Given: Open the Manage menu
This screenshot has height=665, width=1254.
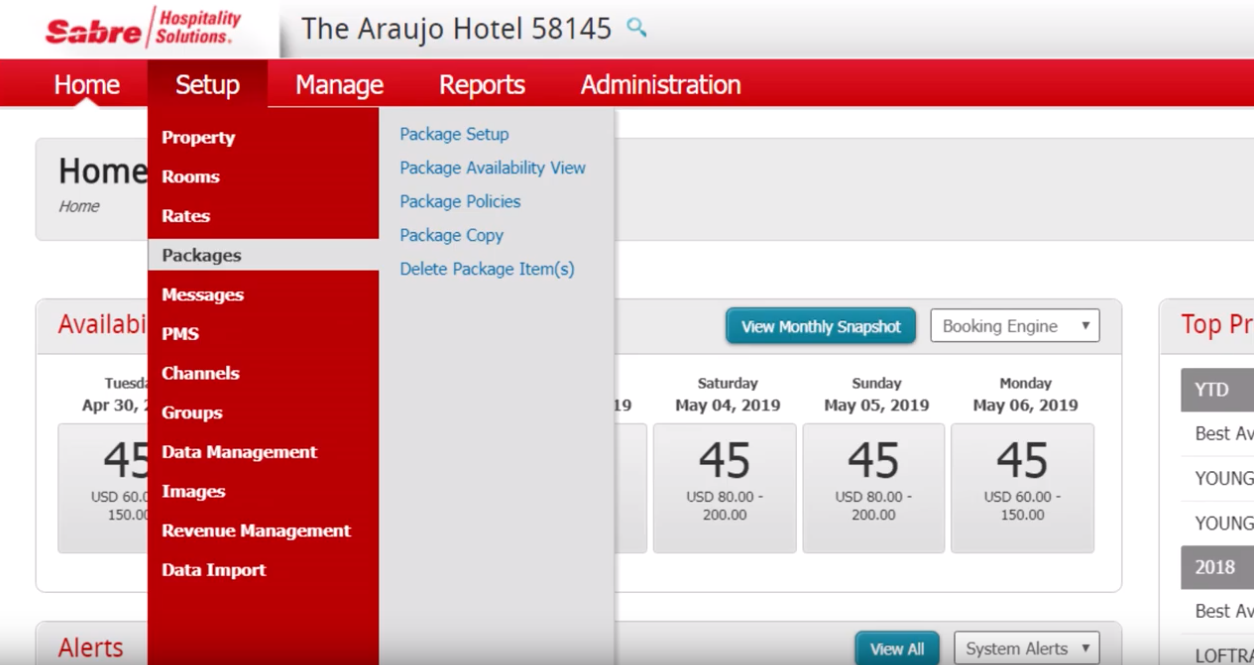Looking at the screenshot, I should (339, 85).
